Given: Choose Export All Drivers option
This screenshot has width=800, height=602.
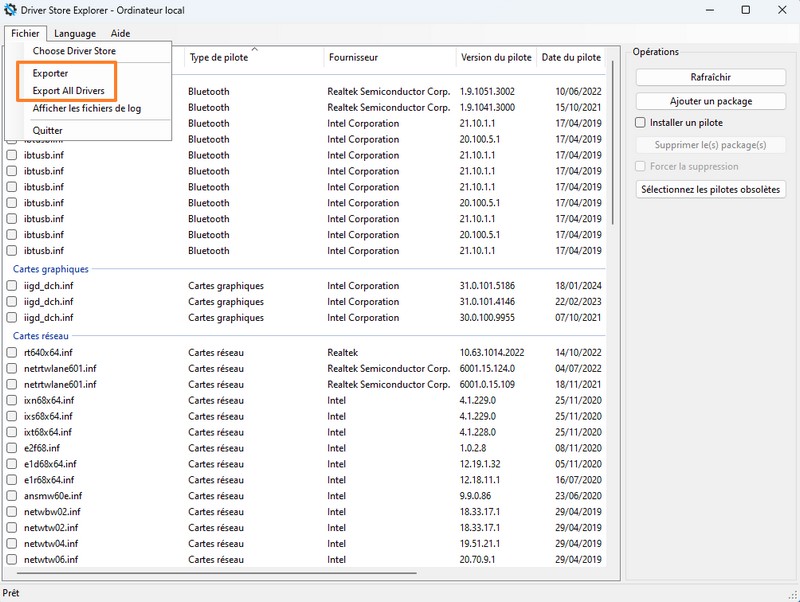Looking at the screenshot, I should pyautogui.click(x=68, y=91).
